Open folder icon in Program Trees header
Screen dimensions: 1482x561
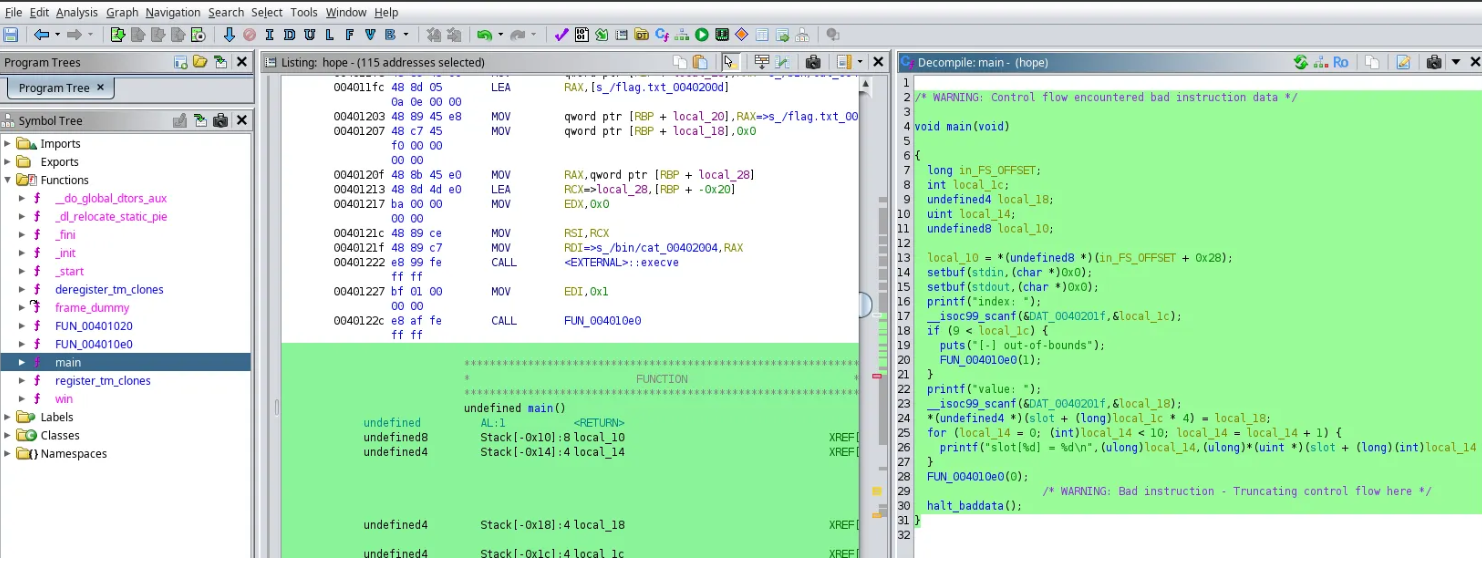[x=200, y=62]
